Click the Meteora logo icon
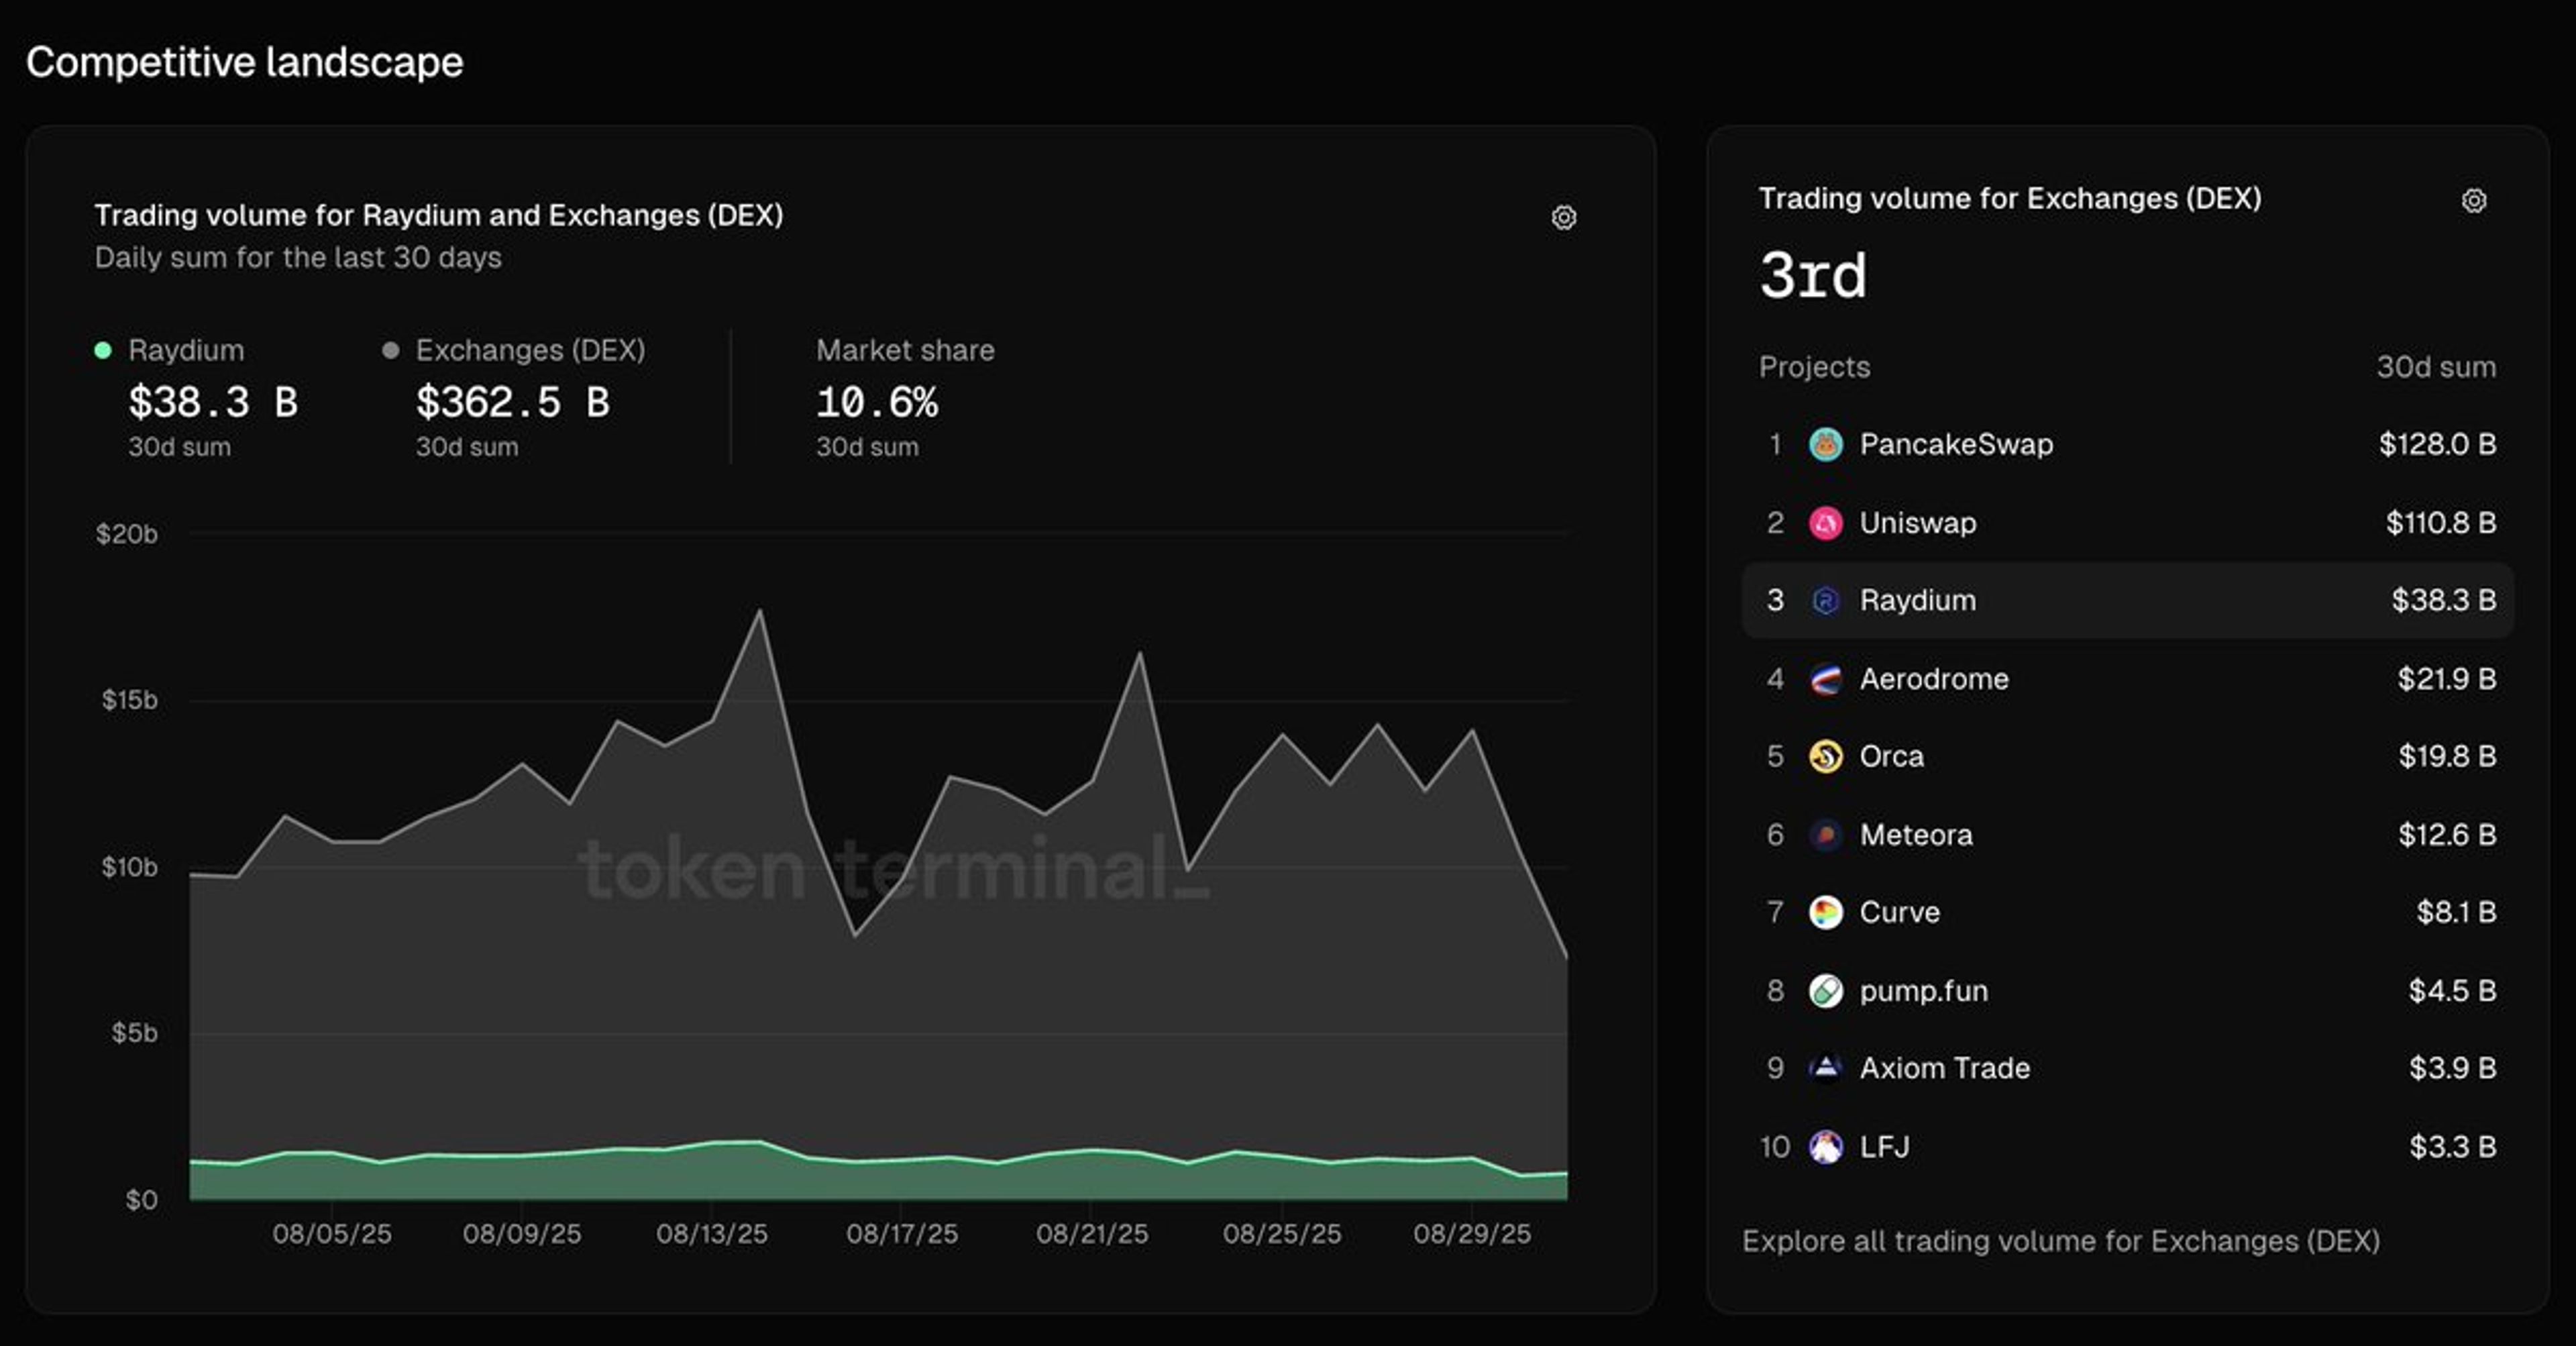This screenshot has height=1346, width=2576. point(1826,835)
